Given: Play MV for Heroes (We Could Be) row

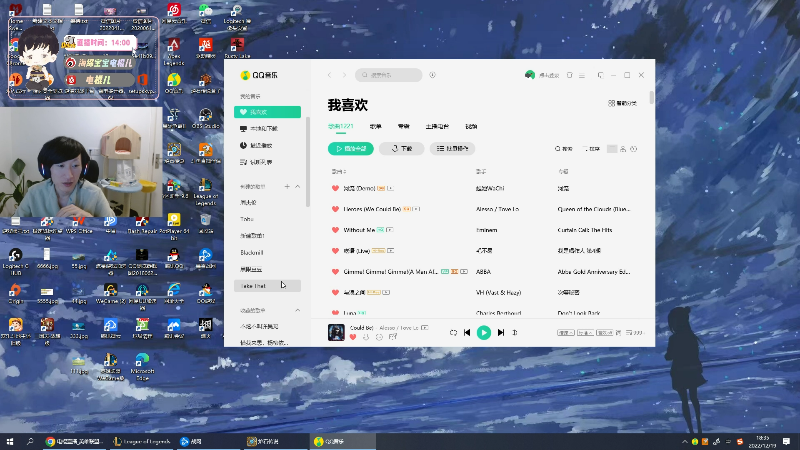Looking at the screenshot, I should [x=417, y=209].
